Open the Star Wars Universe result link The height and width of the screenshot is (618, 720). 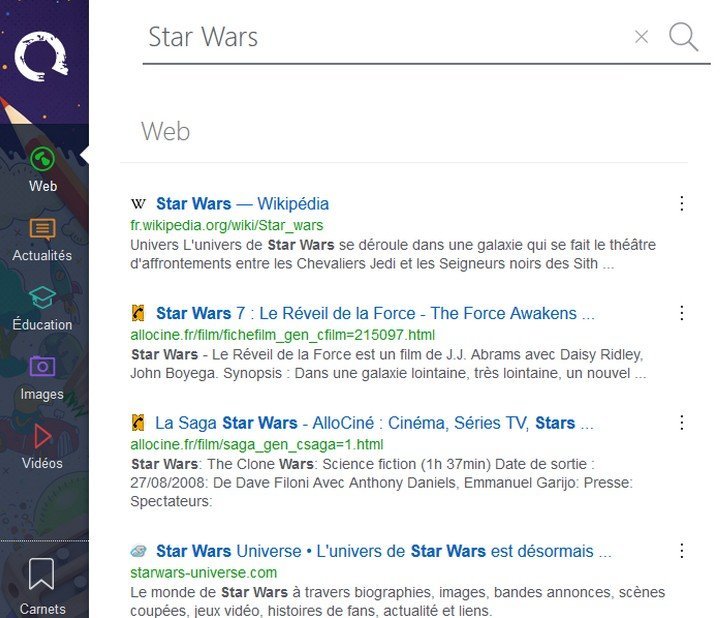coord(384,551)
